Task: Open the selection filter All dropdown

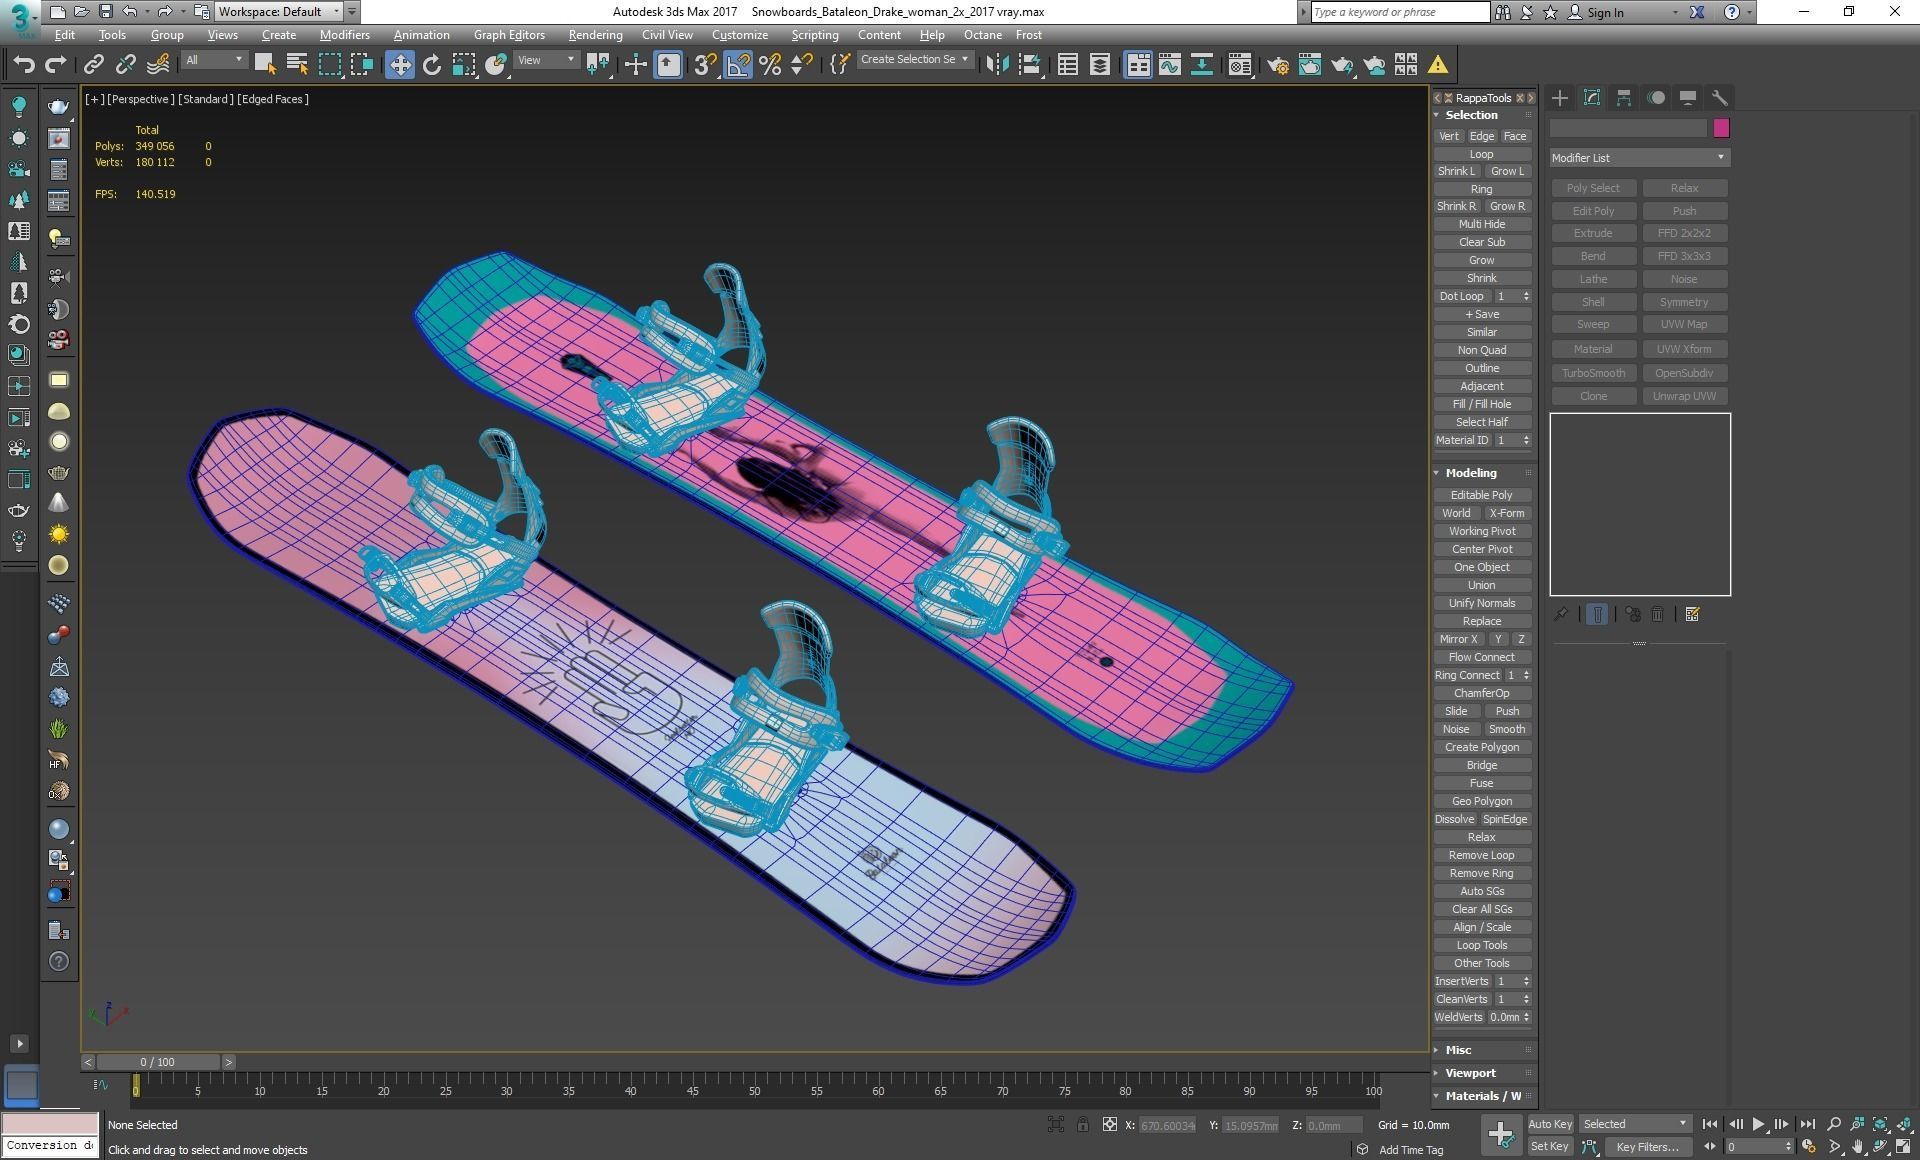Action: click(x=214, y=60)
